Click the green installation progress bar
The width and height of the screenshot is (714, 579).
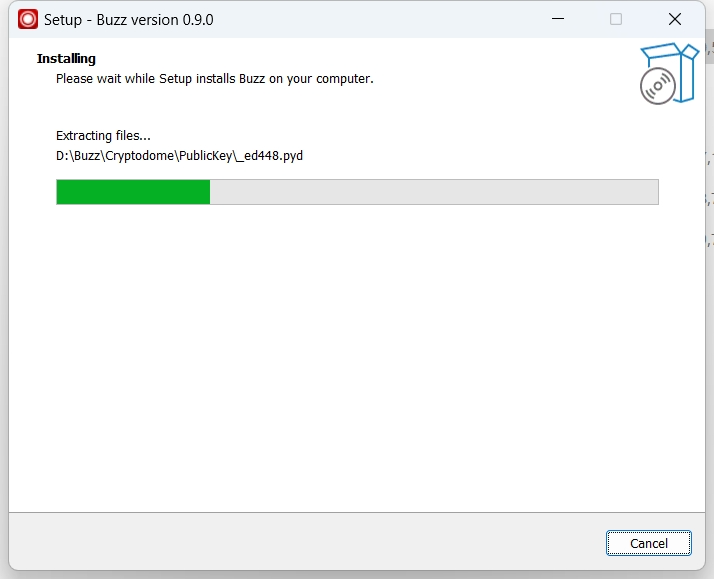(x=357, y=192)
